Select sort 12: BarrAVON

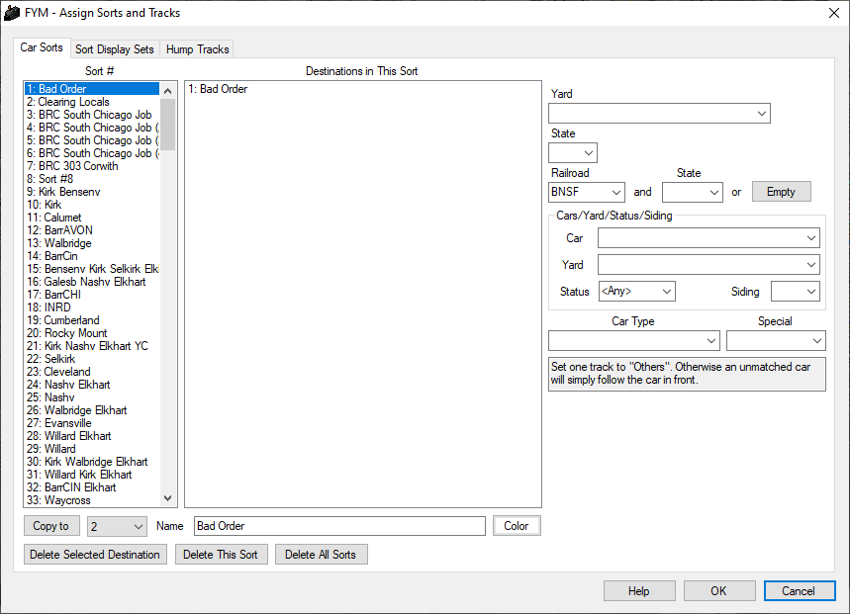(x=92, y=230)
